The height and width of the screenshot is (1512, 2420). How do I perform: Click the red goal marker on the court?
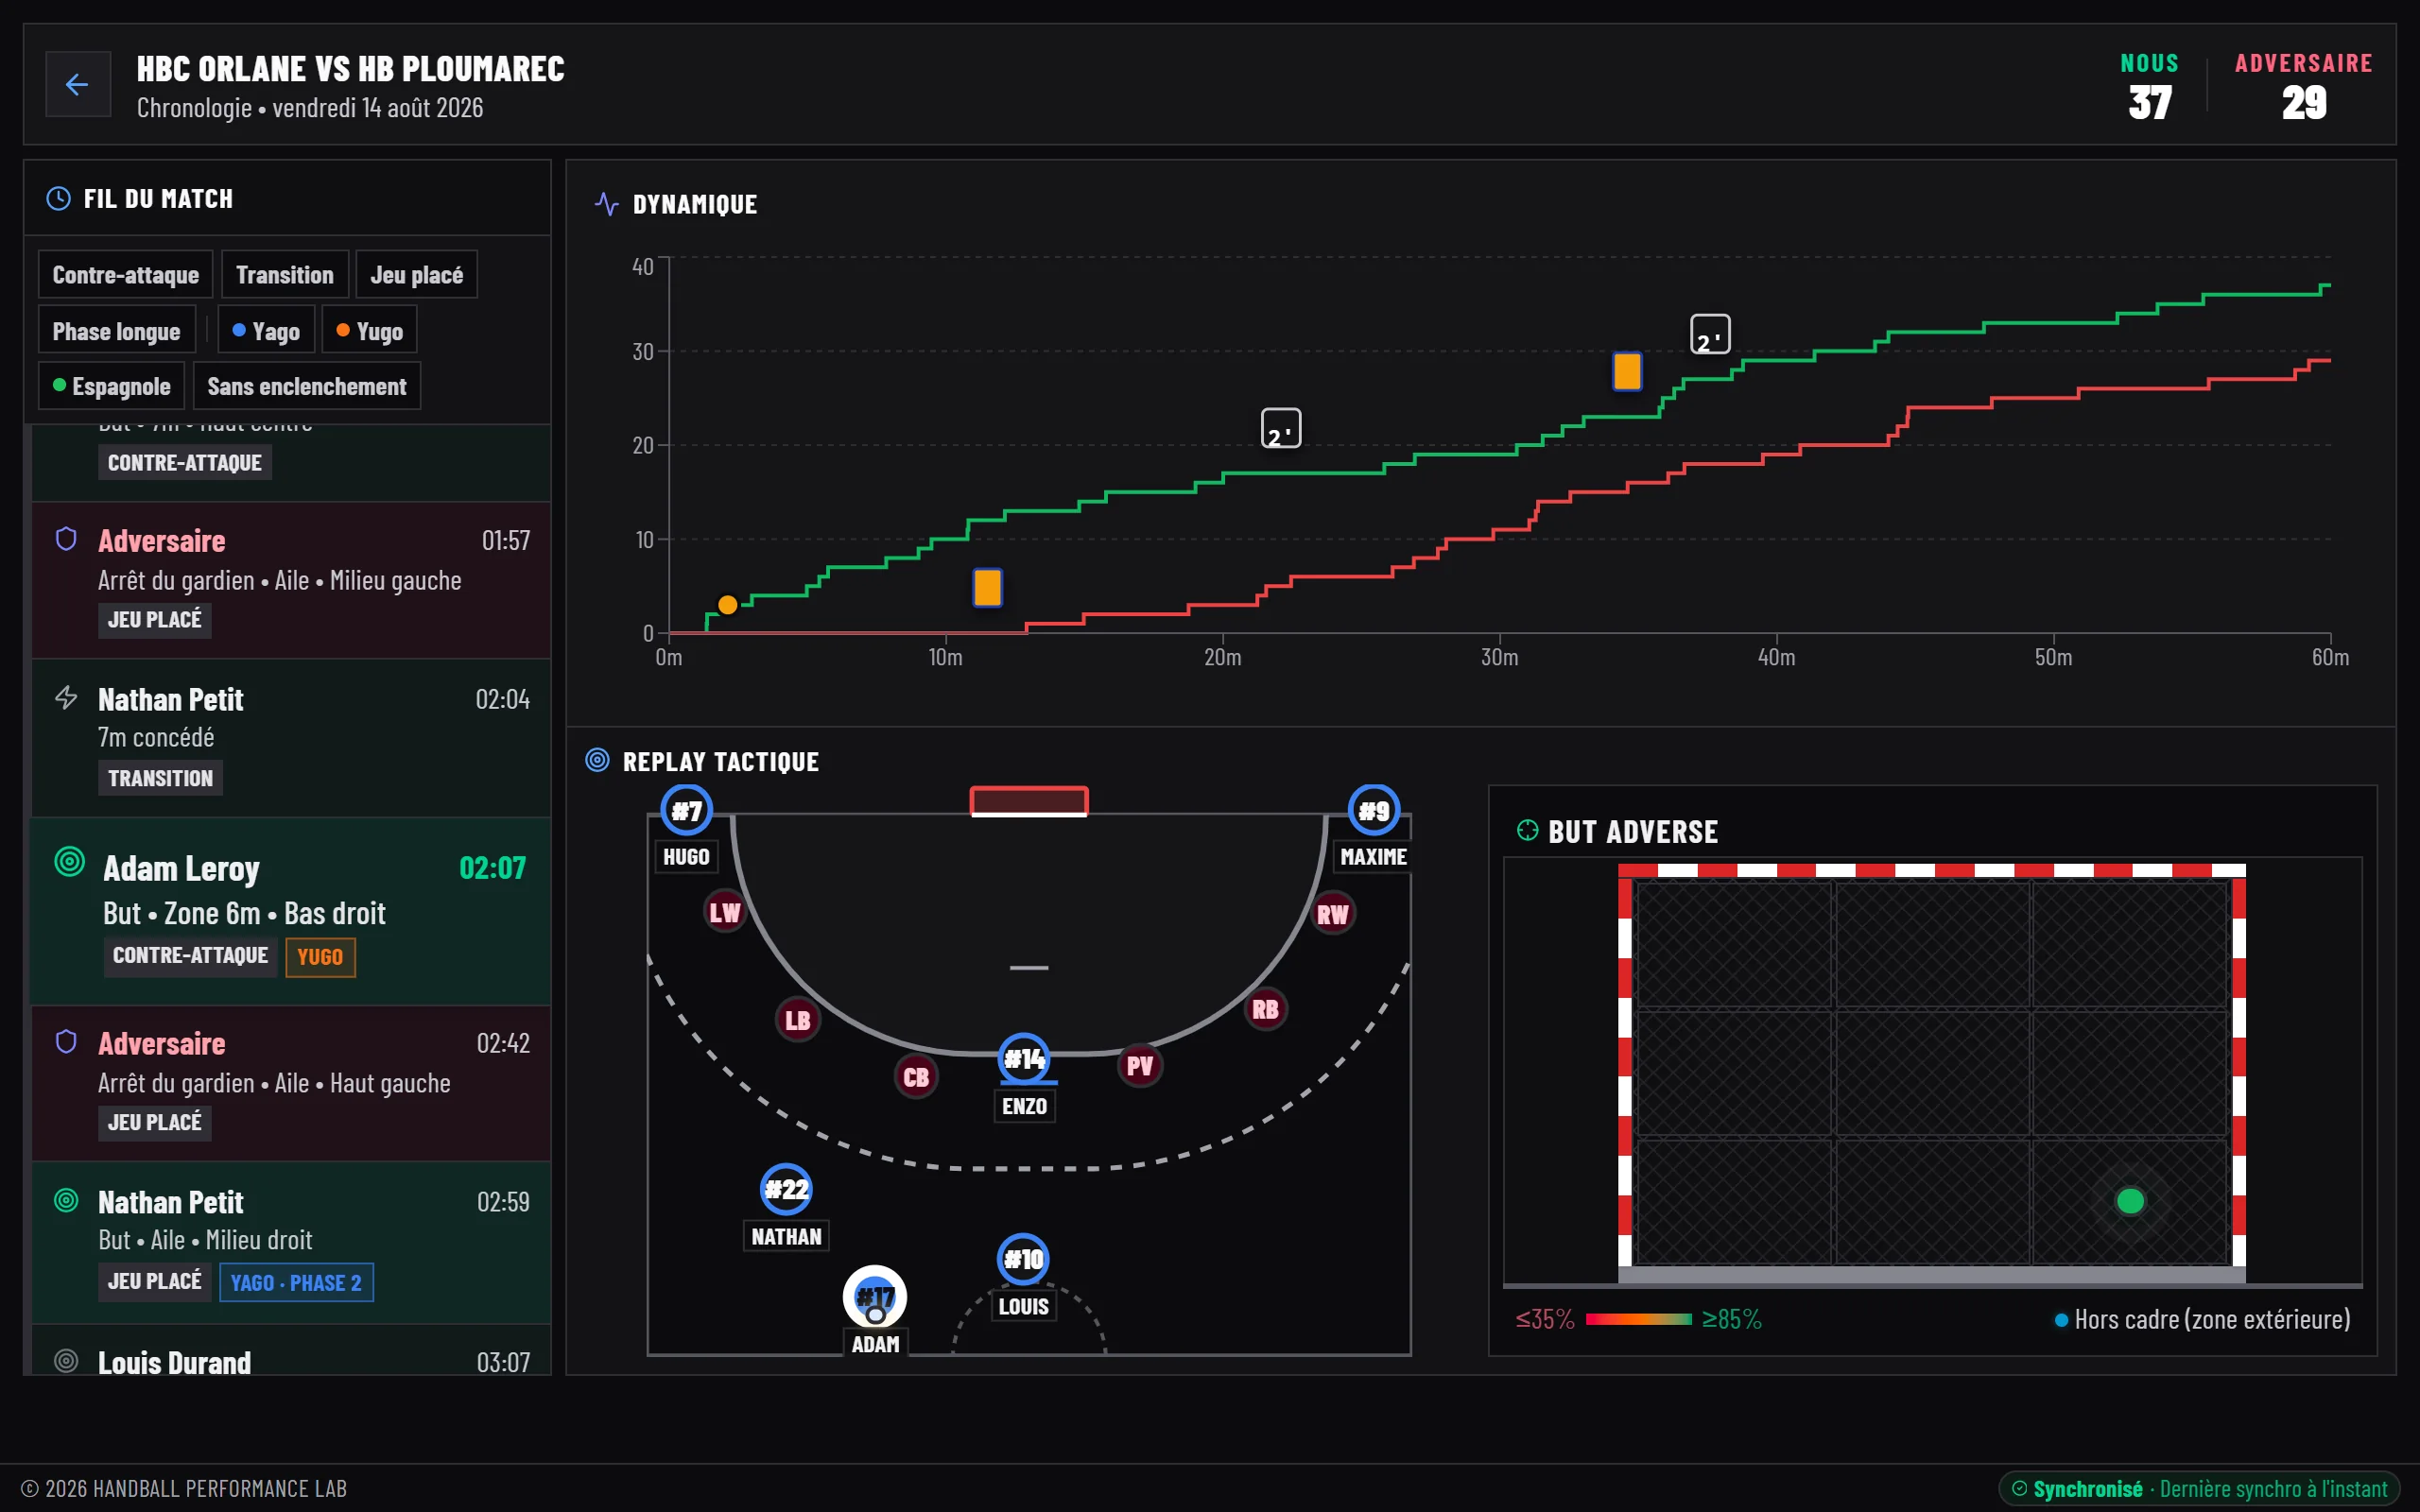click(x=1029, y=801)
